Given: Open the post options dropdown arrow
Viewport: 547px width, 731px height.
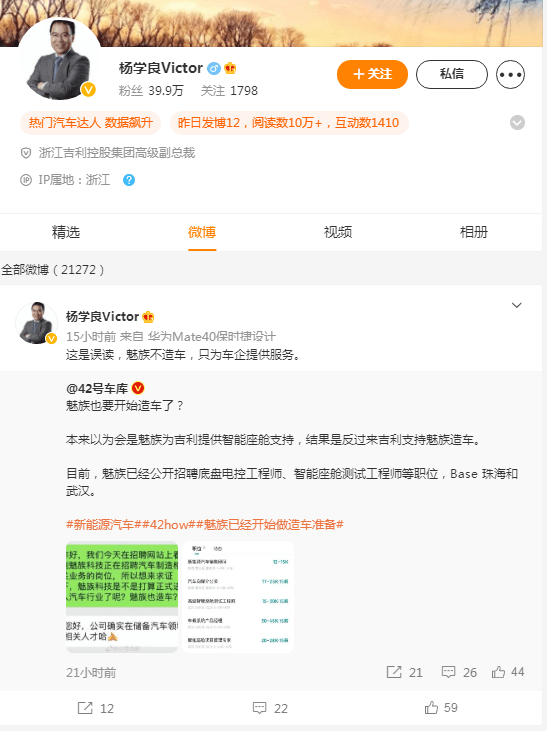Looking at the screenshot, I should (517, 305).
